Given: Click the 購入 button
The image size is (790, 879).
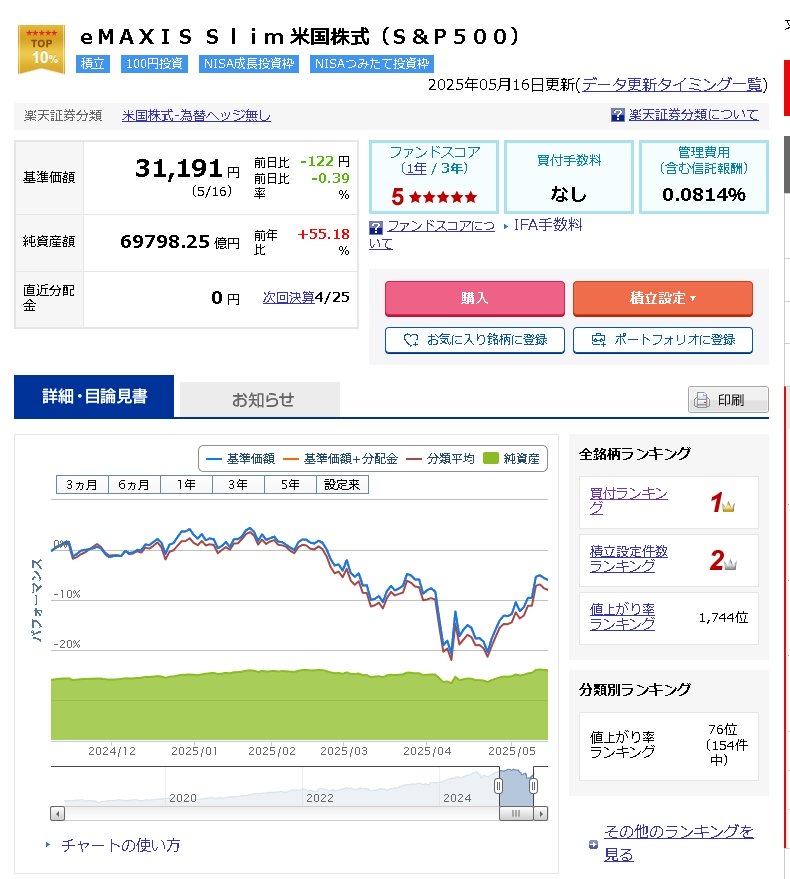Looking at the screenshot, I should click(474, 298).
